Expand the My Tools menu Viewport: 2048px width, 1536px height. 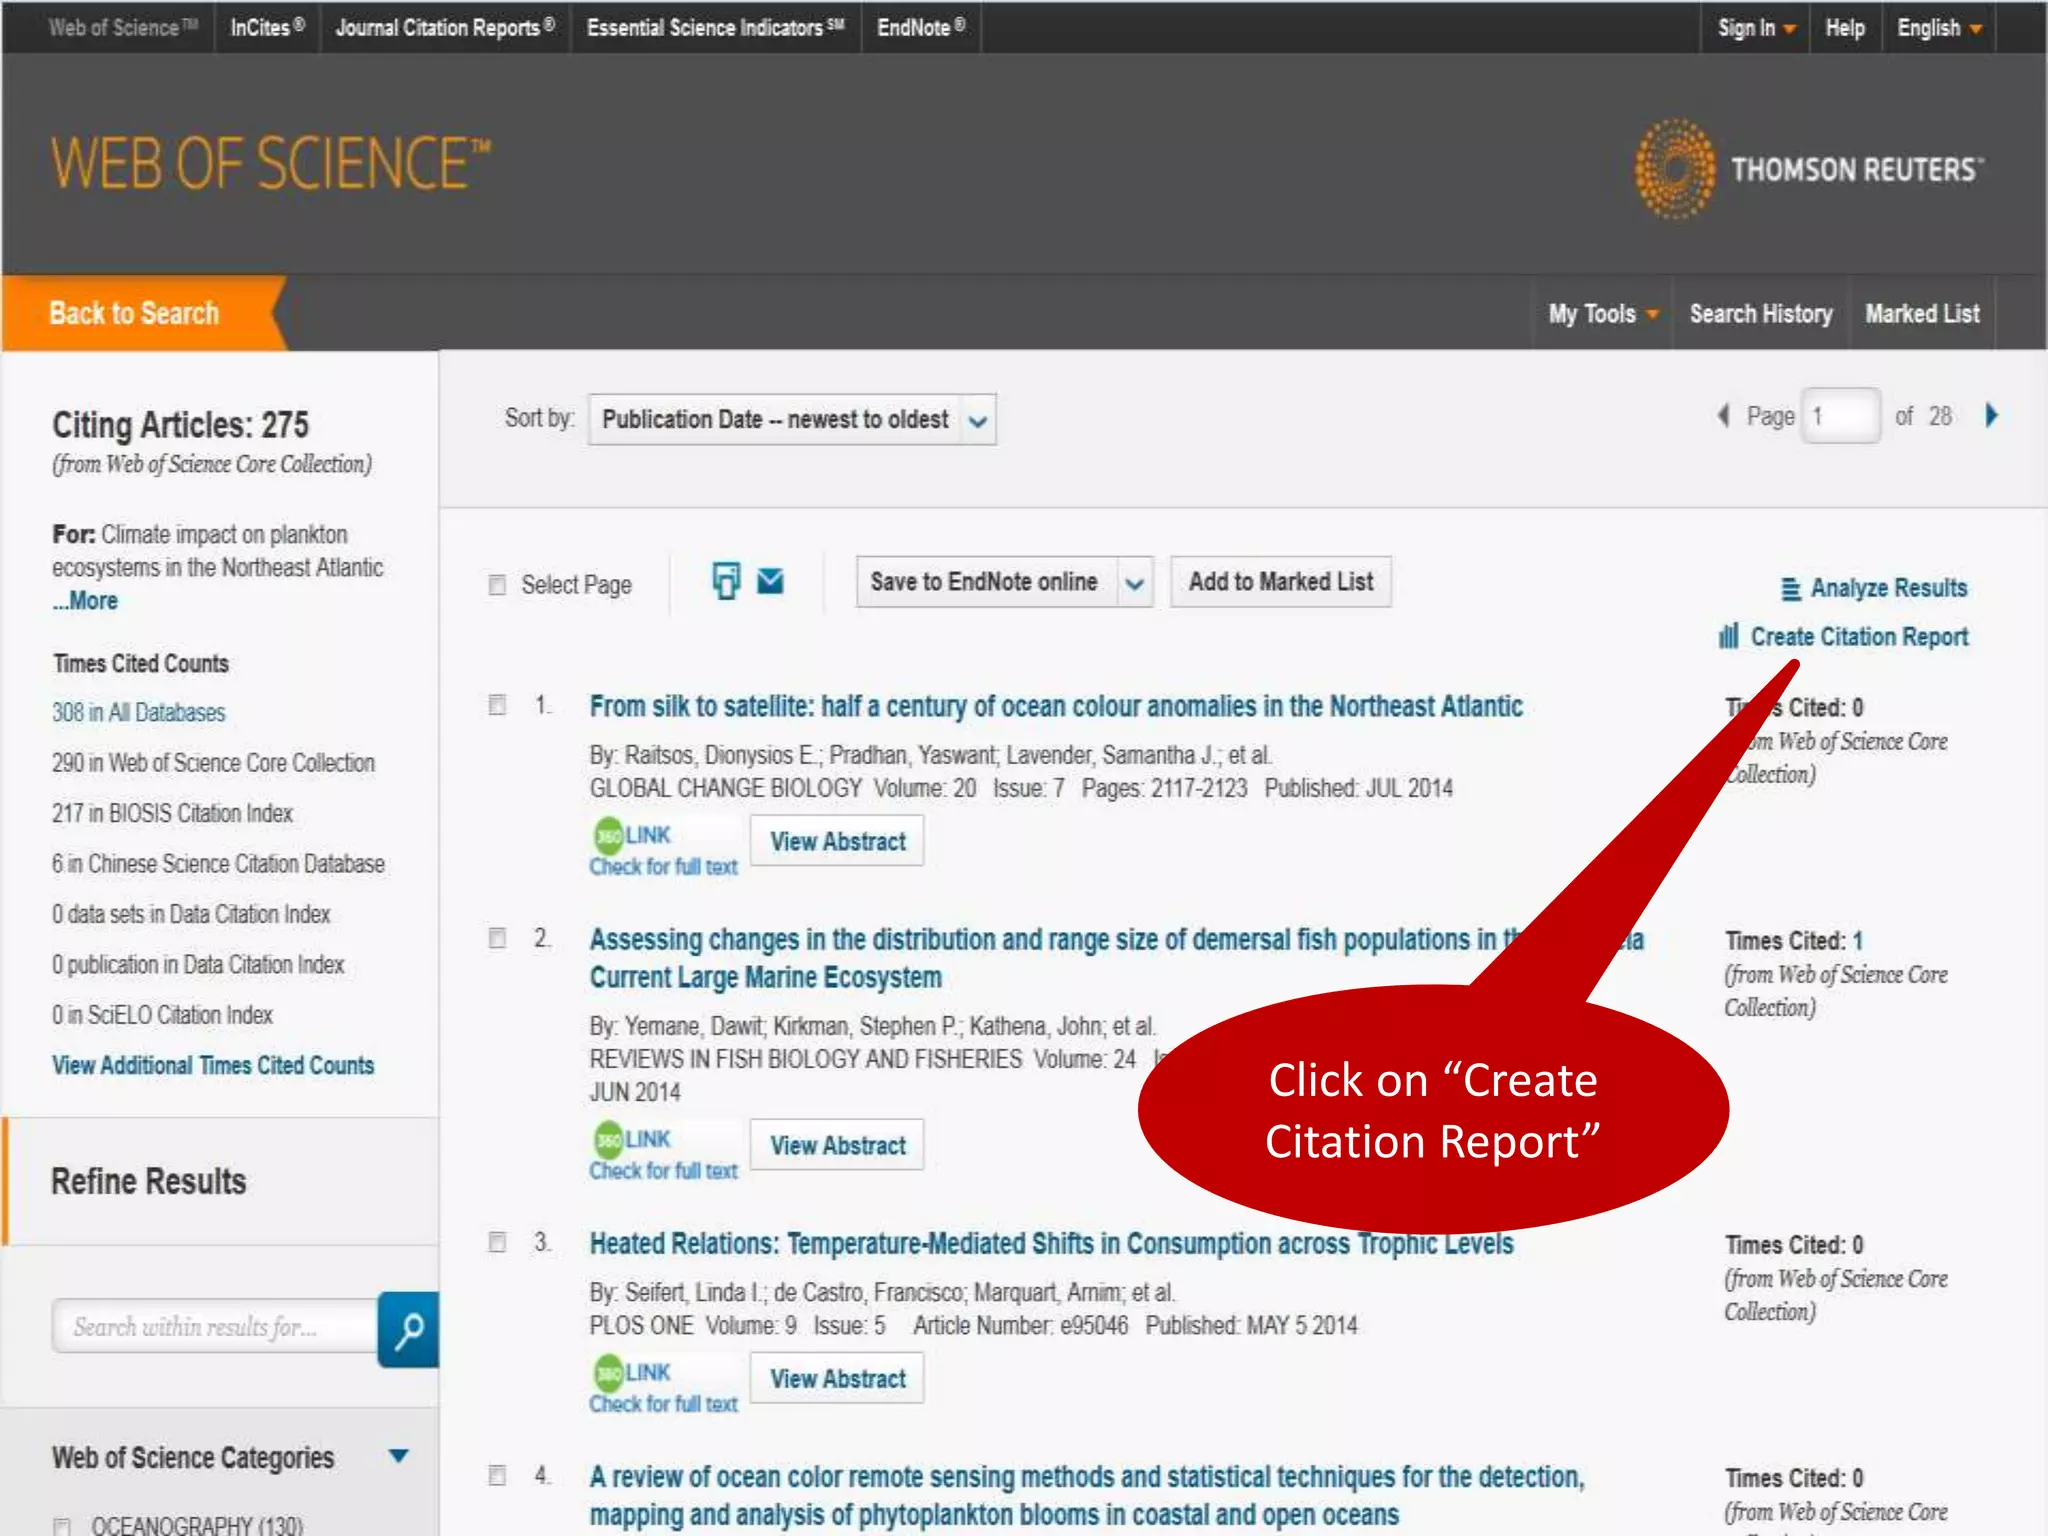click(x=1603, y=314)
